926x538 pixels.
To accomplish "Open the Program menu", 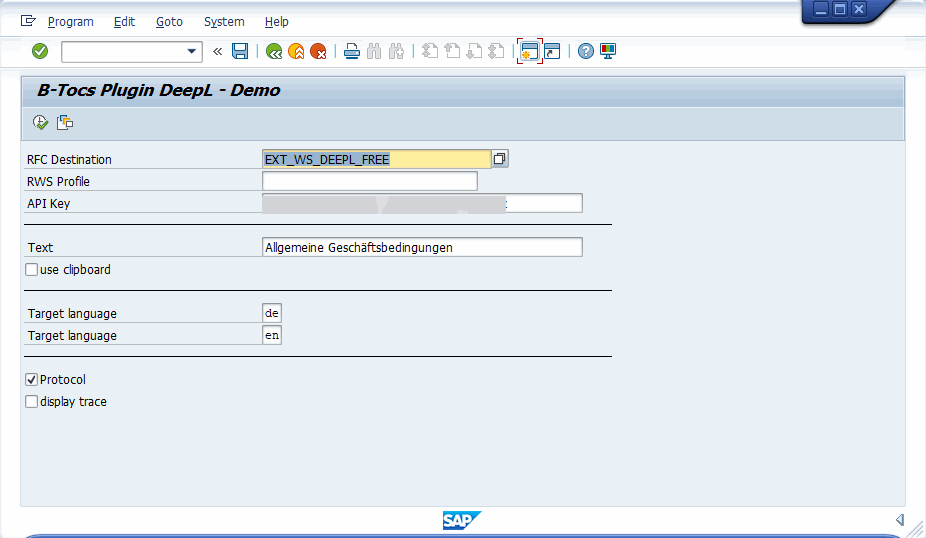I will click(70, 22).
